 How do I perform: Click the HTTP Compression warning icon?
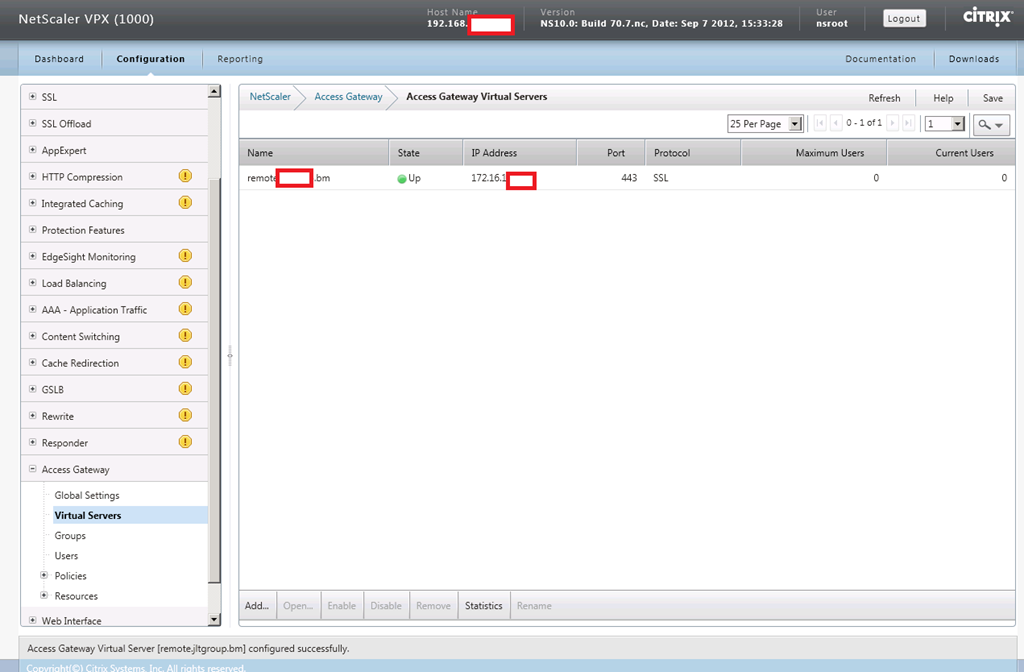pos(185,176)
